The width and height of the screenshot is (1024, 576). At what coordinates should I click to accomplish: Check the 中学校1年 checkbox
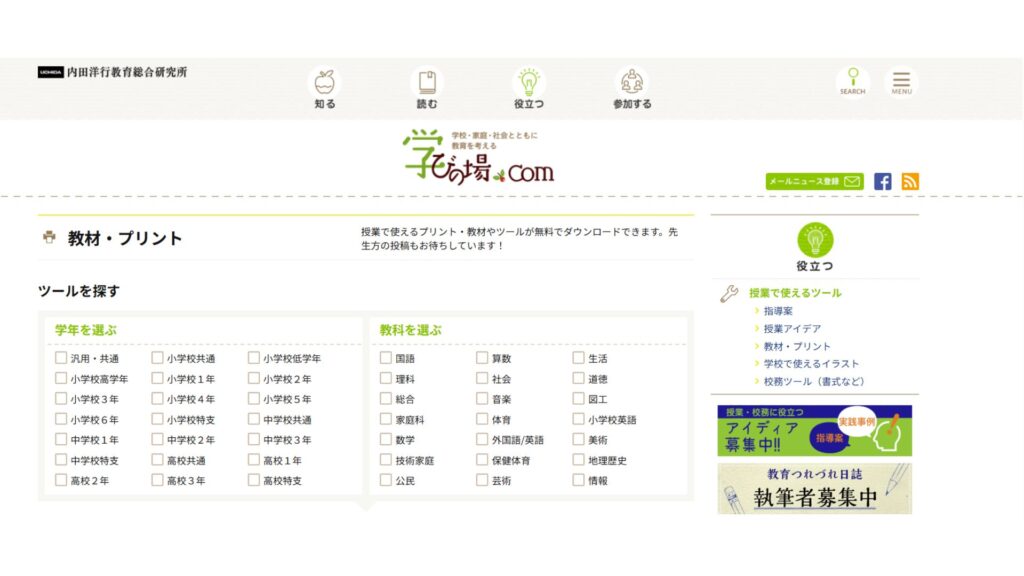pyautogui.click(x=61, y=440)
